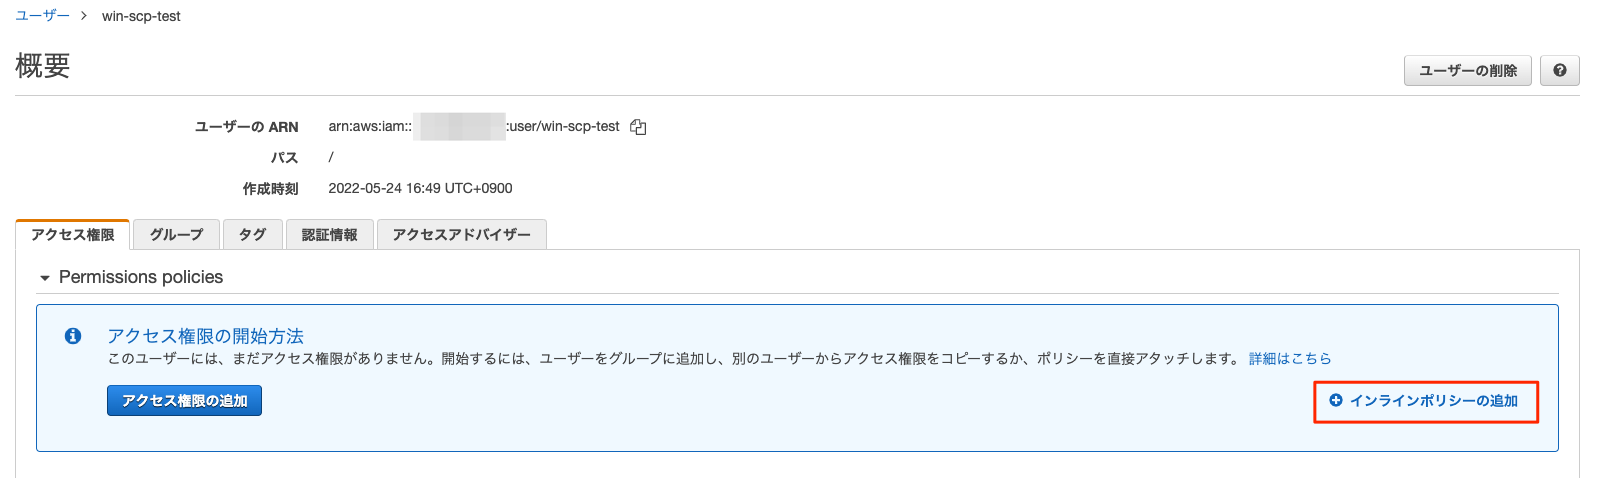Click the アクセス権限の追加 button
The image size is (1597, 478).
click(184, 401)
